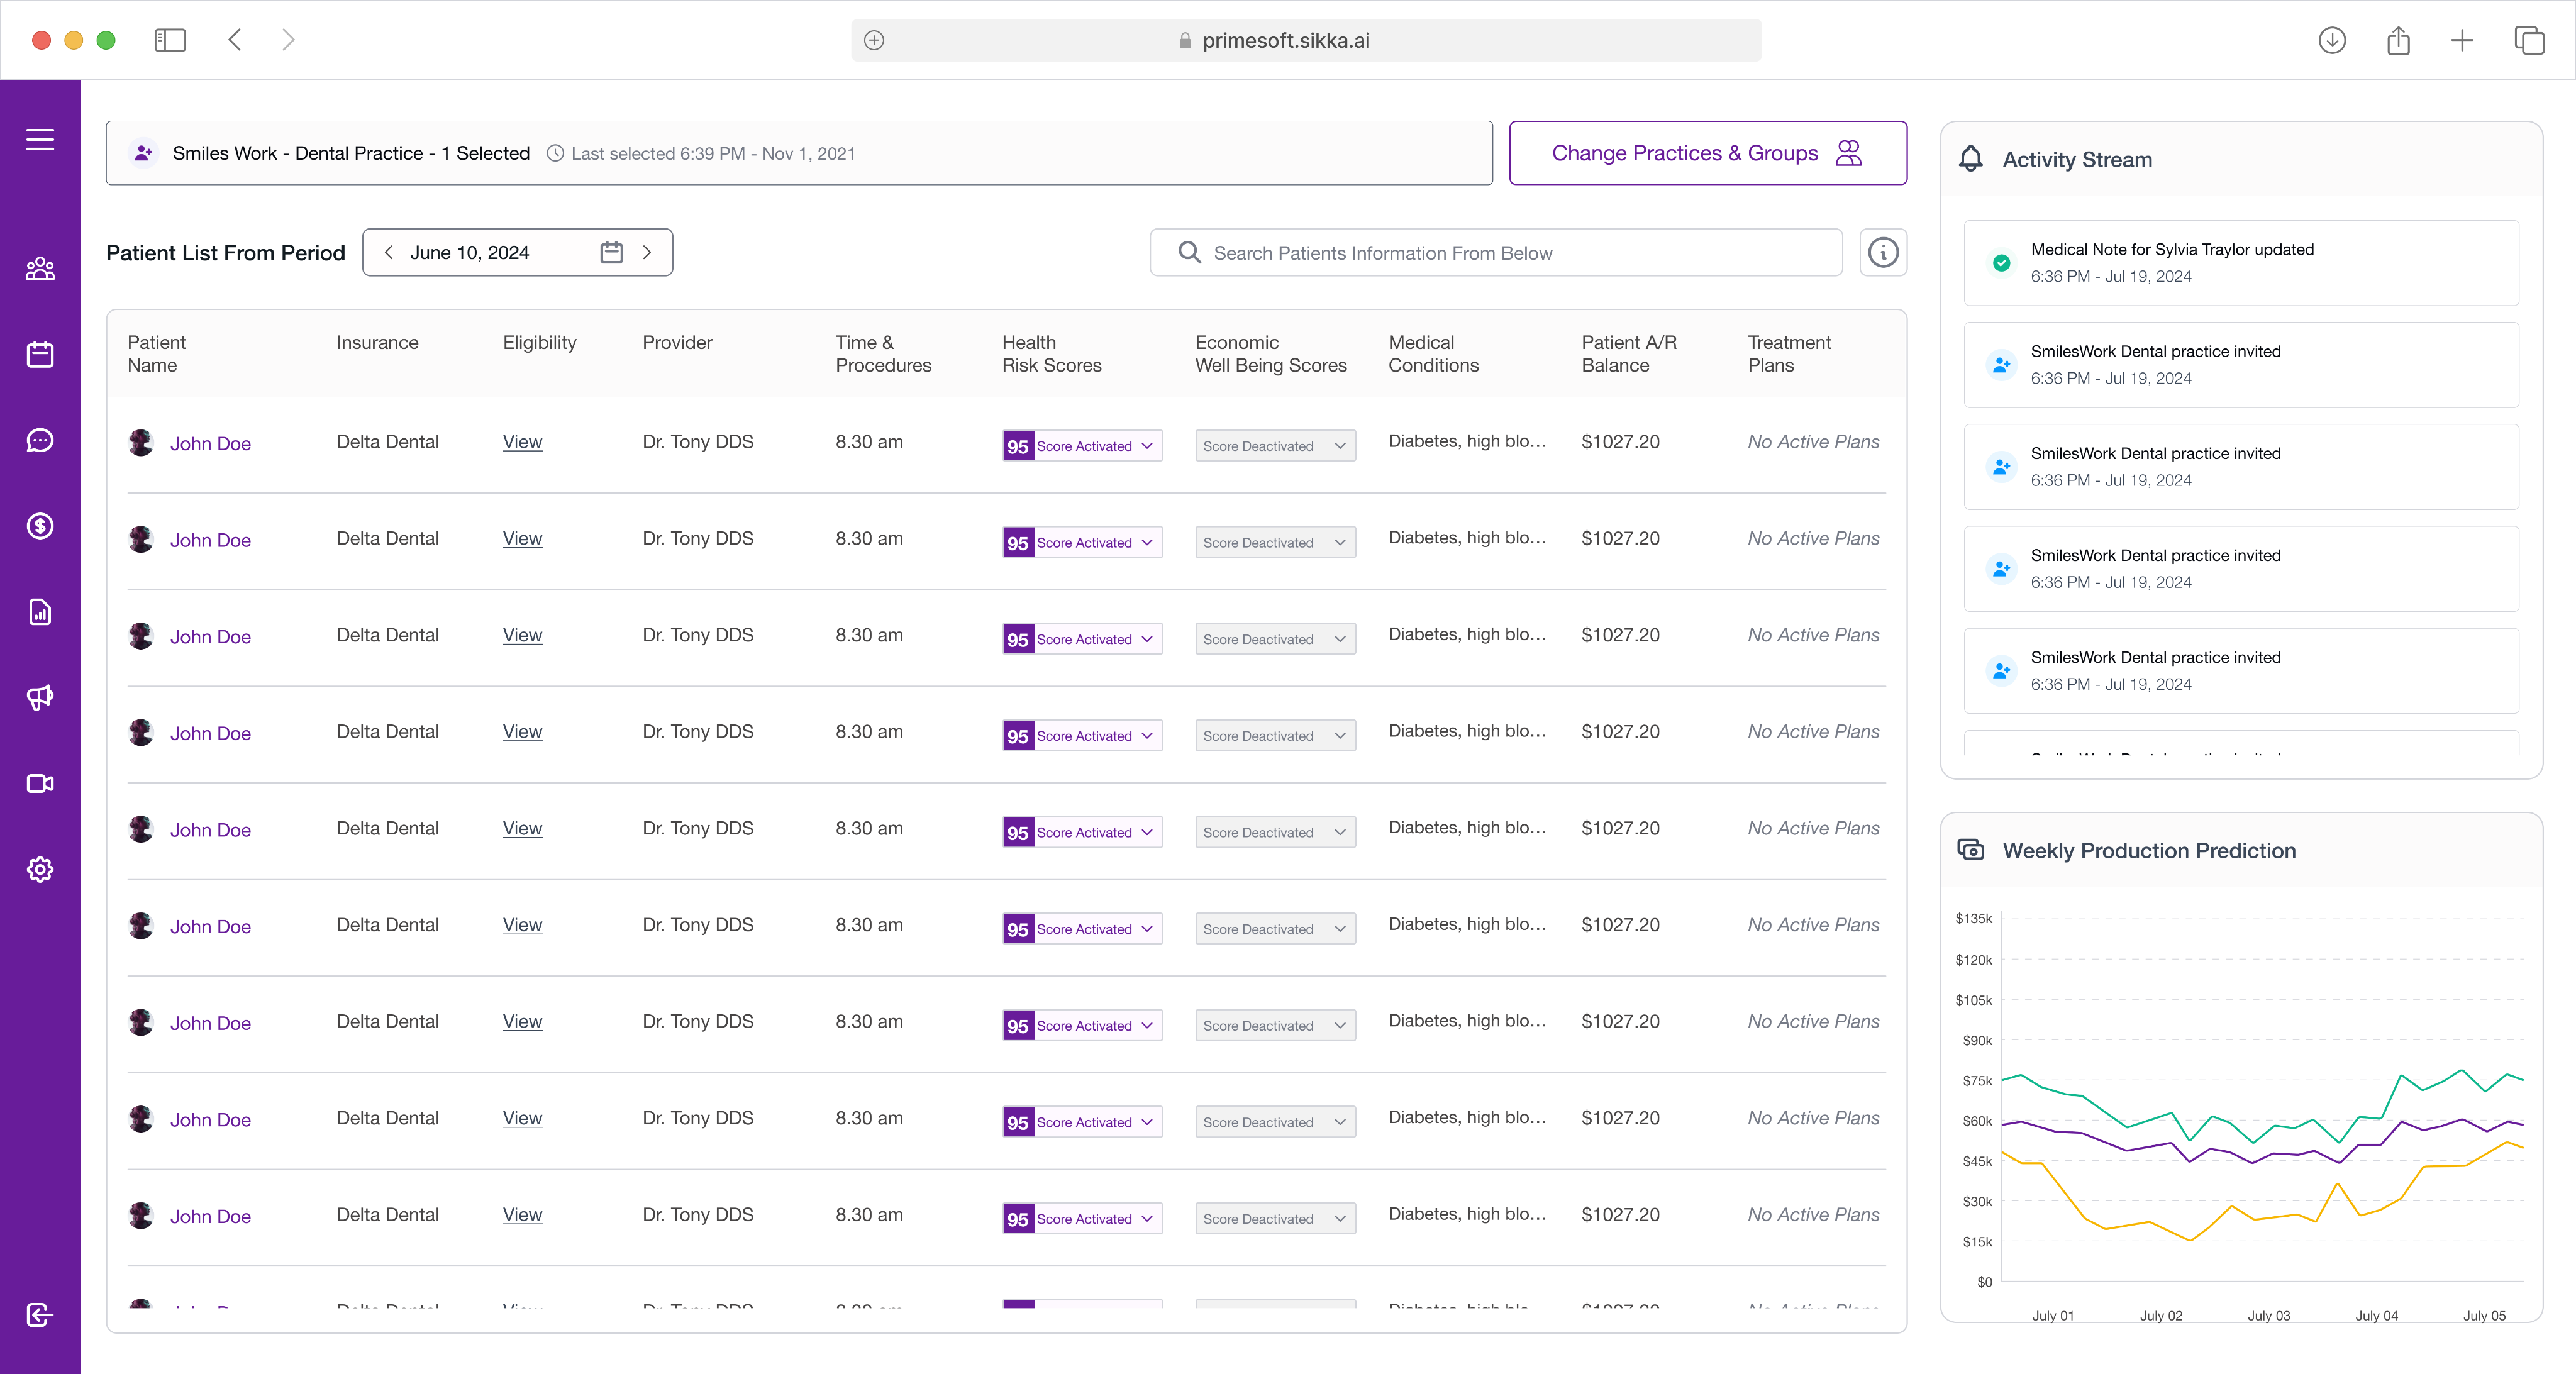Go to next date period arrow
The height and width of the screenshot is (1374, 2576).
(647, 253)
